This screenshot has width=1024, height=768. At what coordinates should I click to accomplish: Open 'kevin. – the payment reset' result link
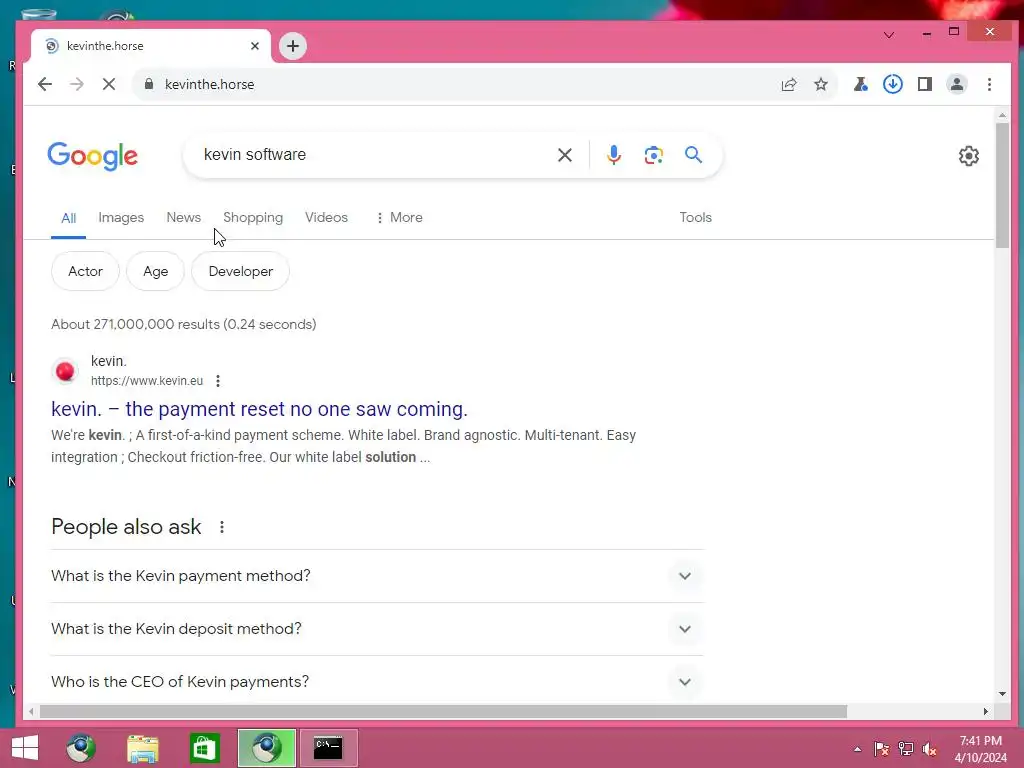click(259, 409)
